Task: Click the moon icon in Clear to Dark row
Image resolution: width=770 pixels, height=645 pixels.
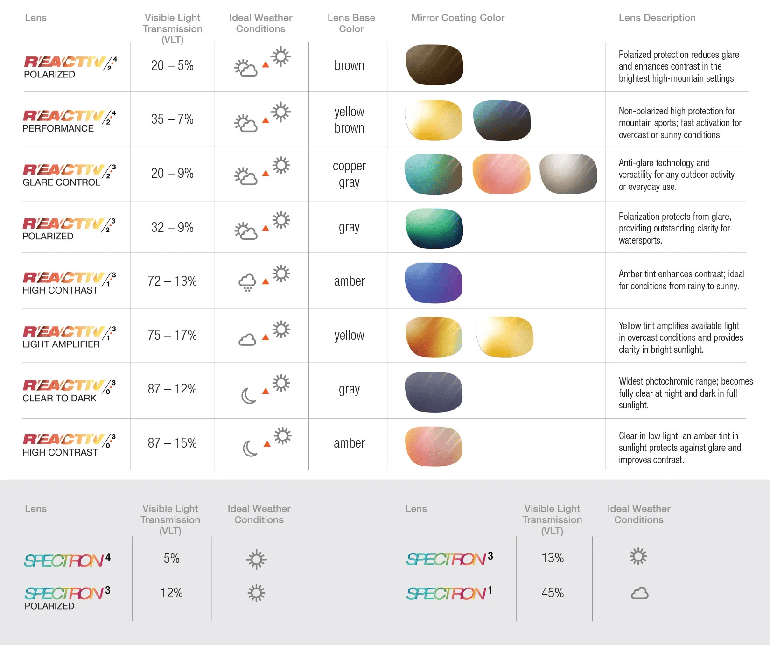Action: [x=249, y=395]
